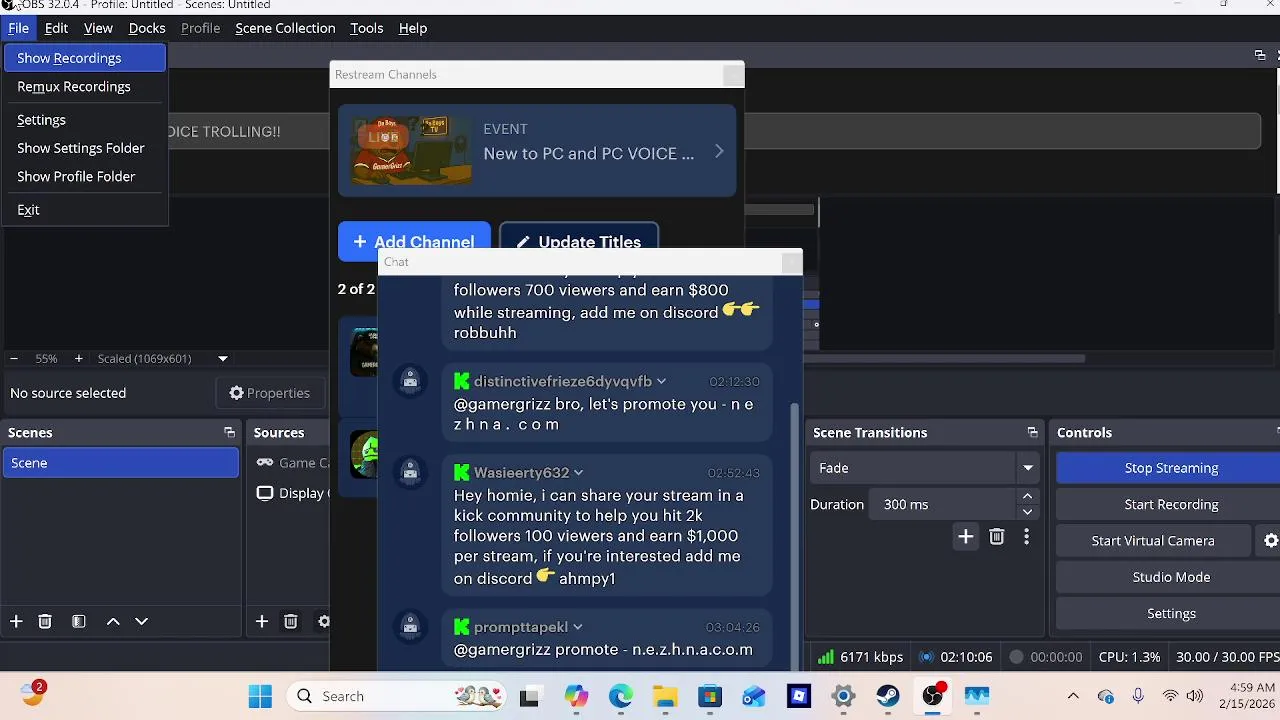Open Task View from taskbar

pos(529,696)
